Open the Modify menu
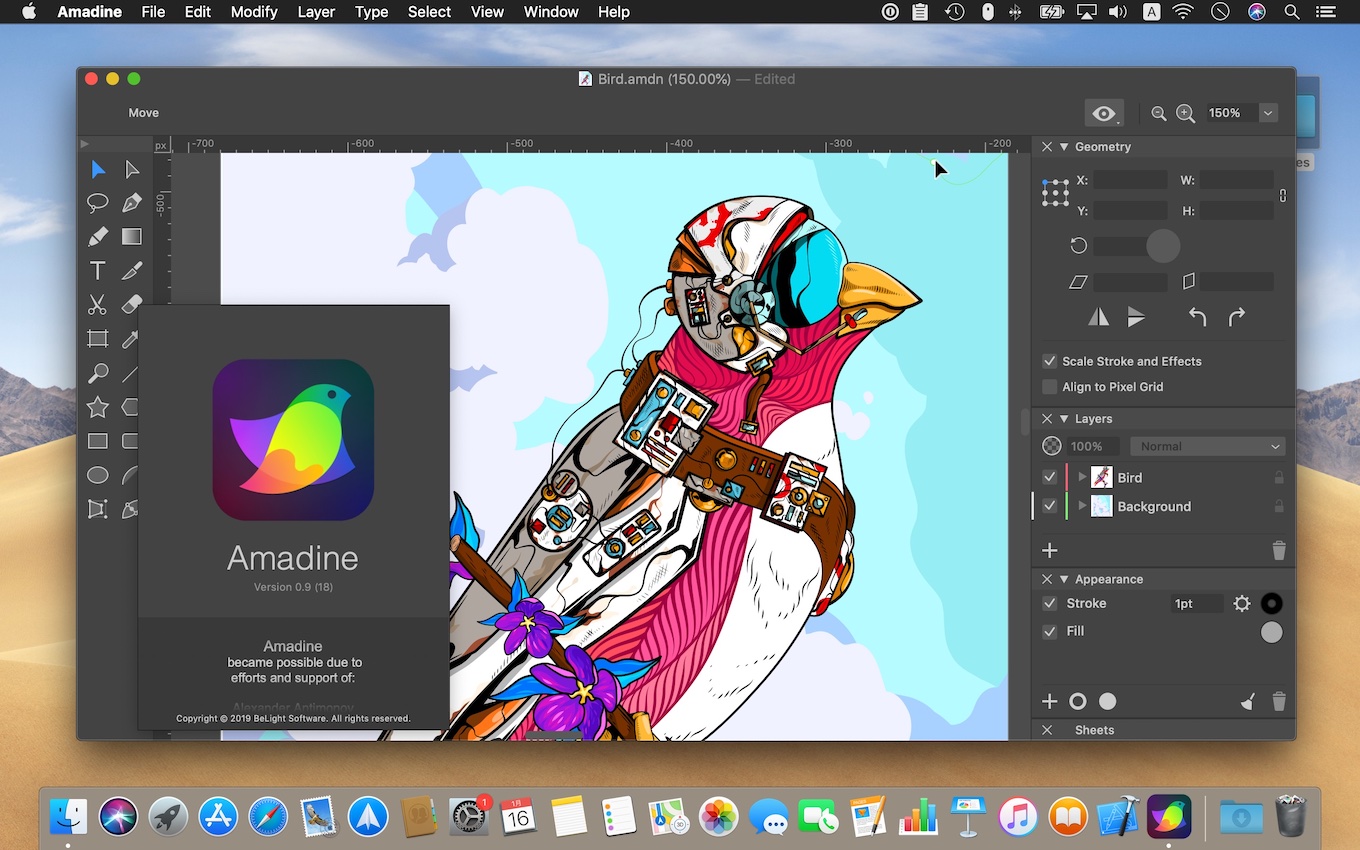The width and height of the screenshot is (1360, 850). point(254,12)
